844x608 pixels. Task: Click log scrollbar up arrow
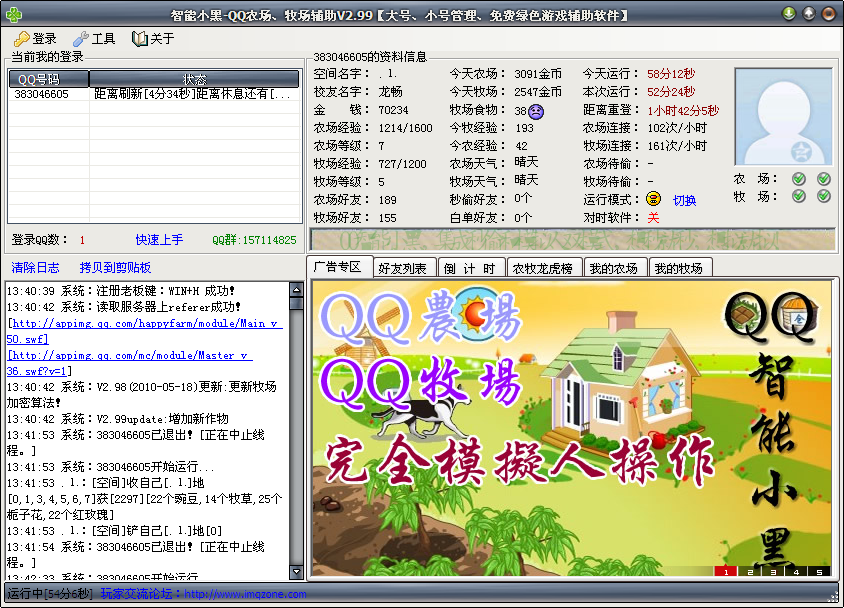pyautogui.click(x=297, y=289)
